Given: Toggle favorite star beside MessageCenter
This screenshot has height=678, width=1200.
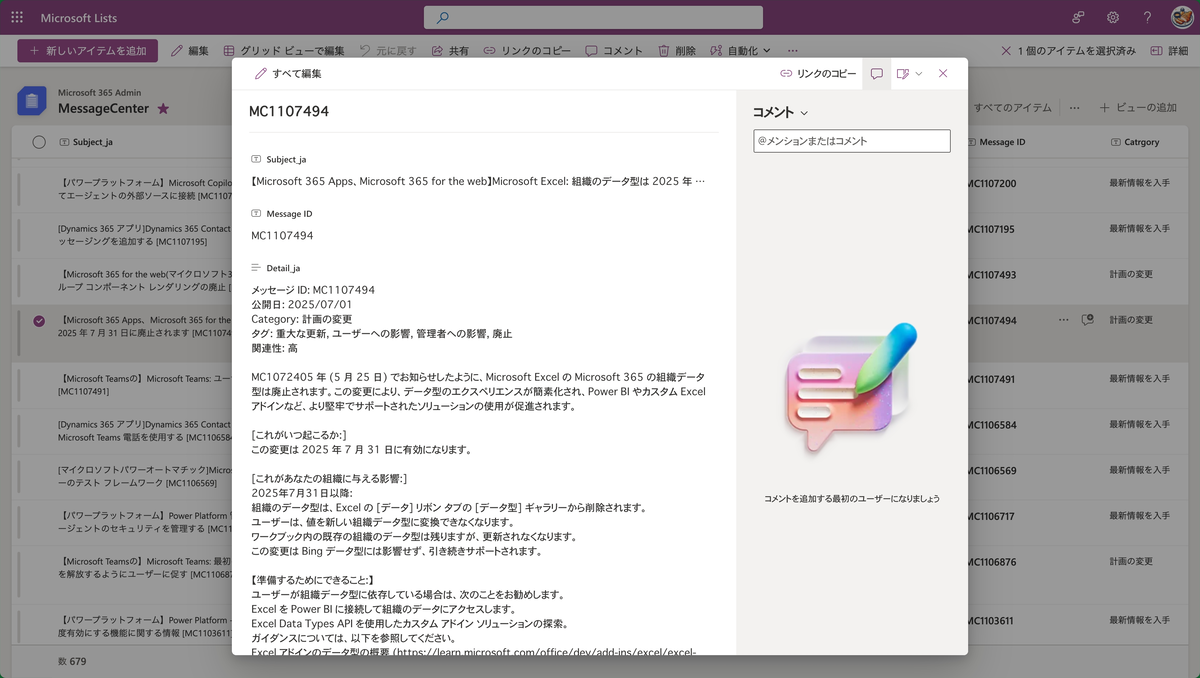Looking at the screenshot, I should [163, 108].
